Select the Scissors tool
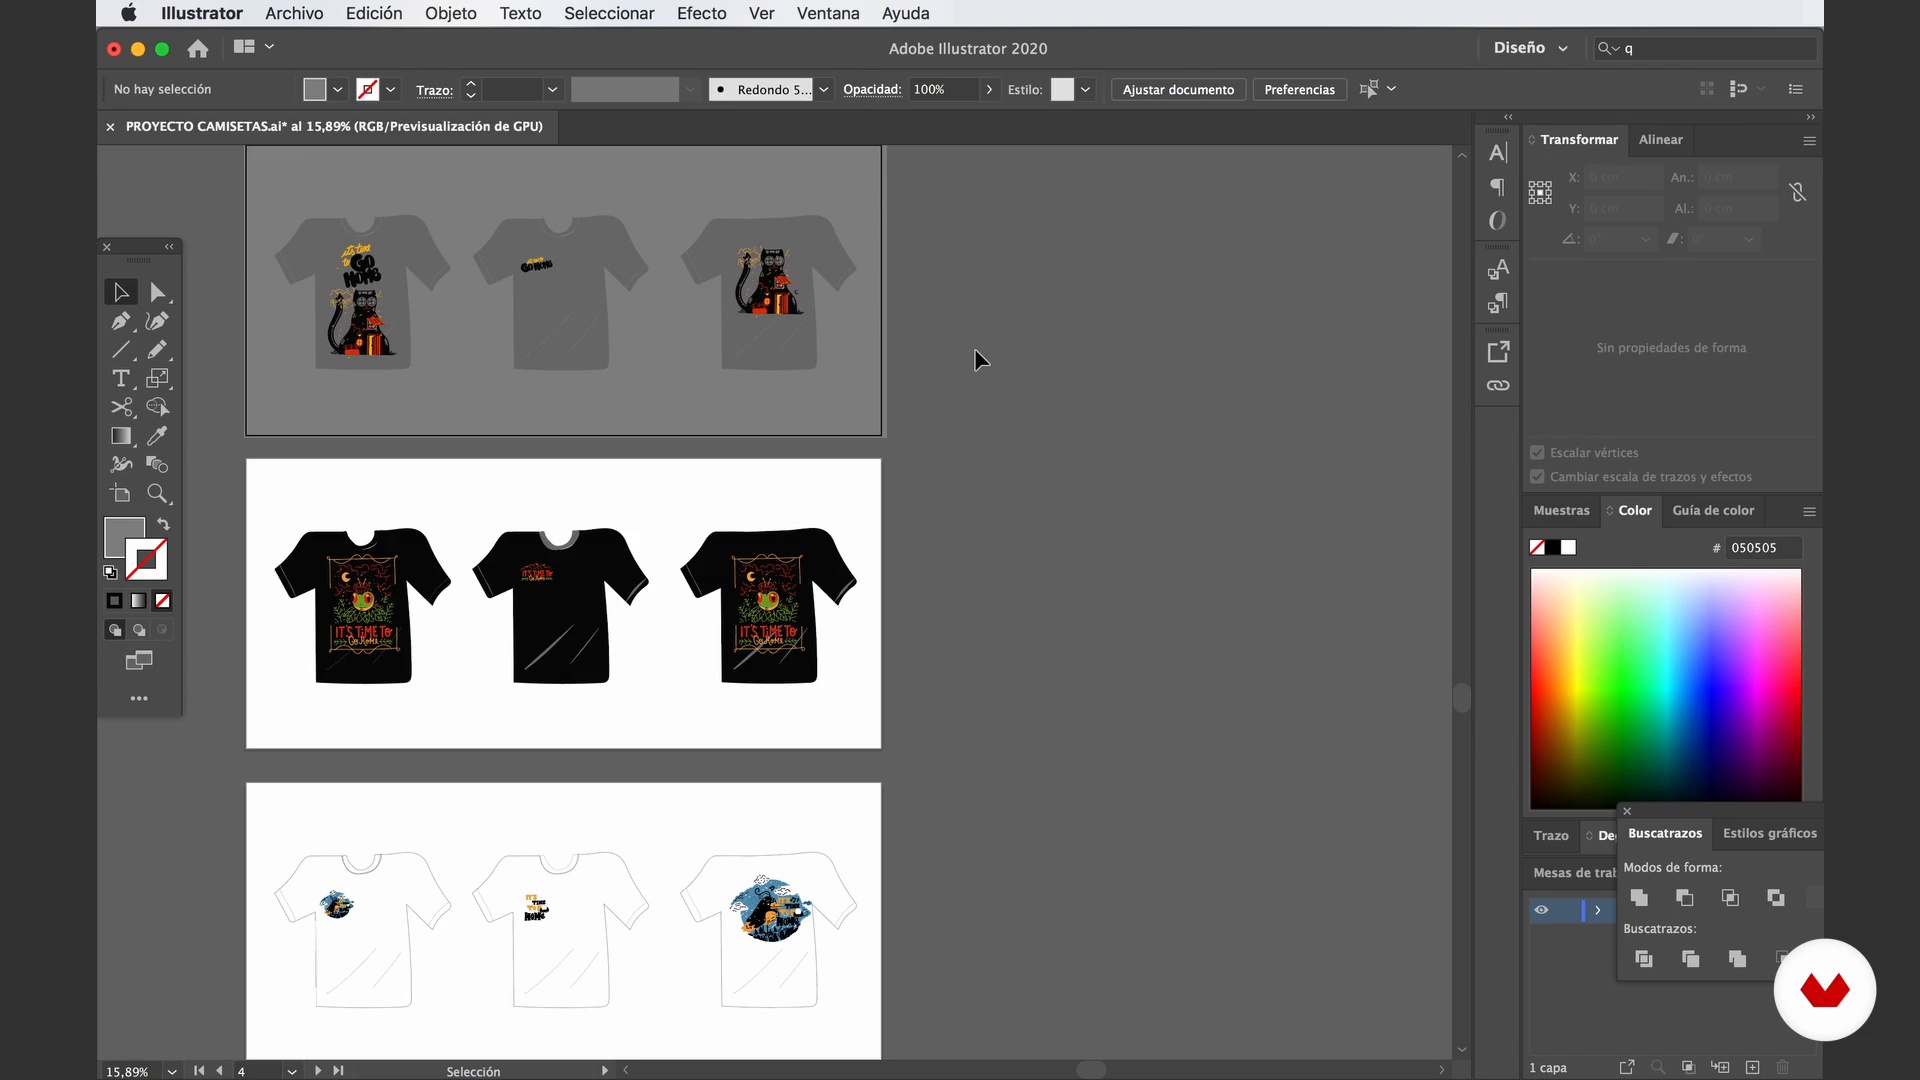The height and width of the screenshot is (1080, 1920). (122, 407)
